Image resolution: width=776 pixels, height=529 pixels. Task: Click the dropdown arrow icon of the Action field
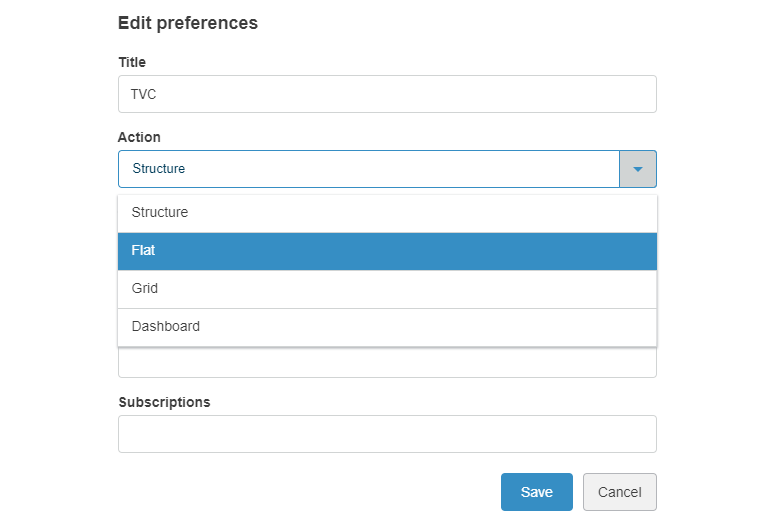tap(638, 169)
